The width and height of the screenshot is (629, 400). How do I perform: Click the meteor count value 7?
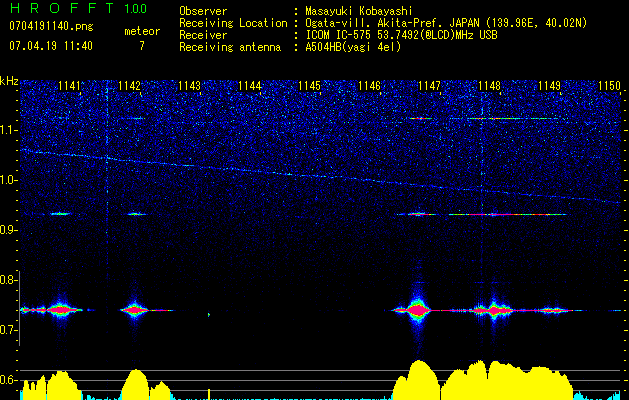(x=142, y=46)
